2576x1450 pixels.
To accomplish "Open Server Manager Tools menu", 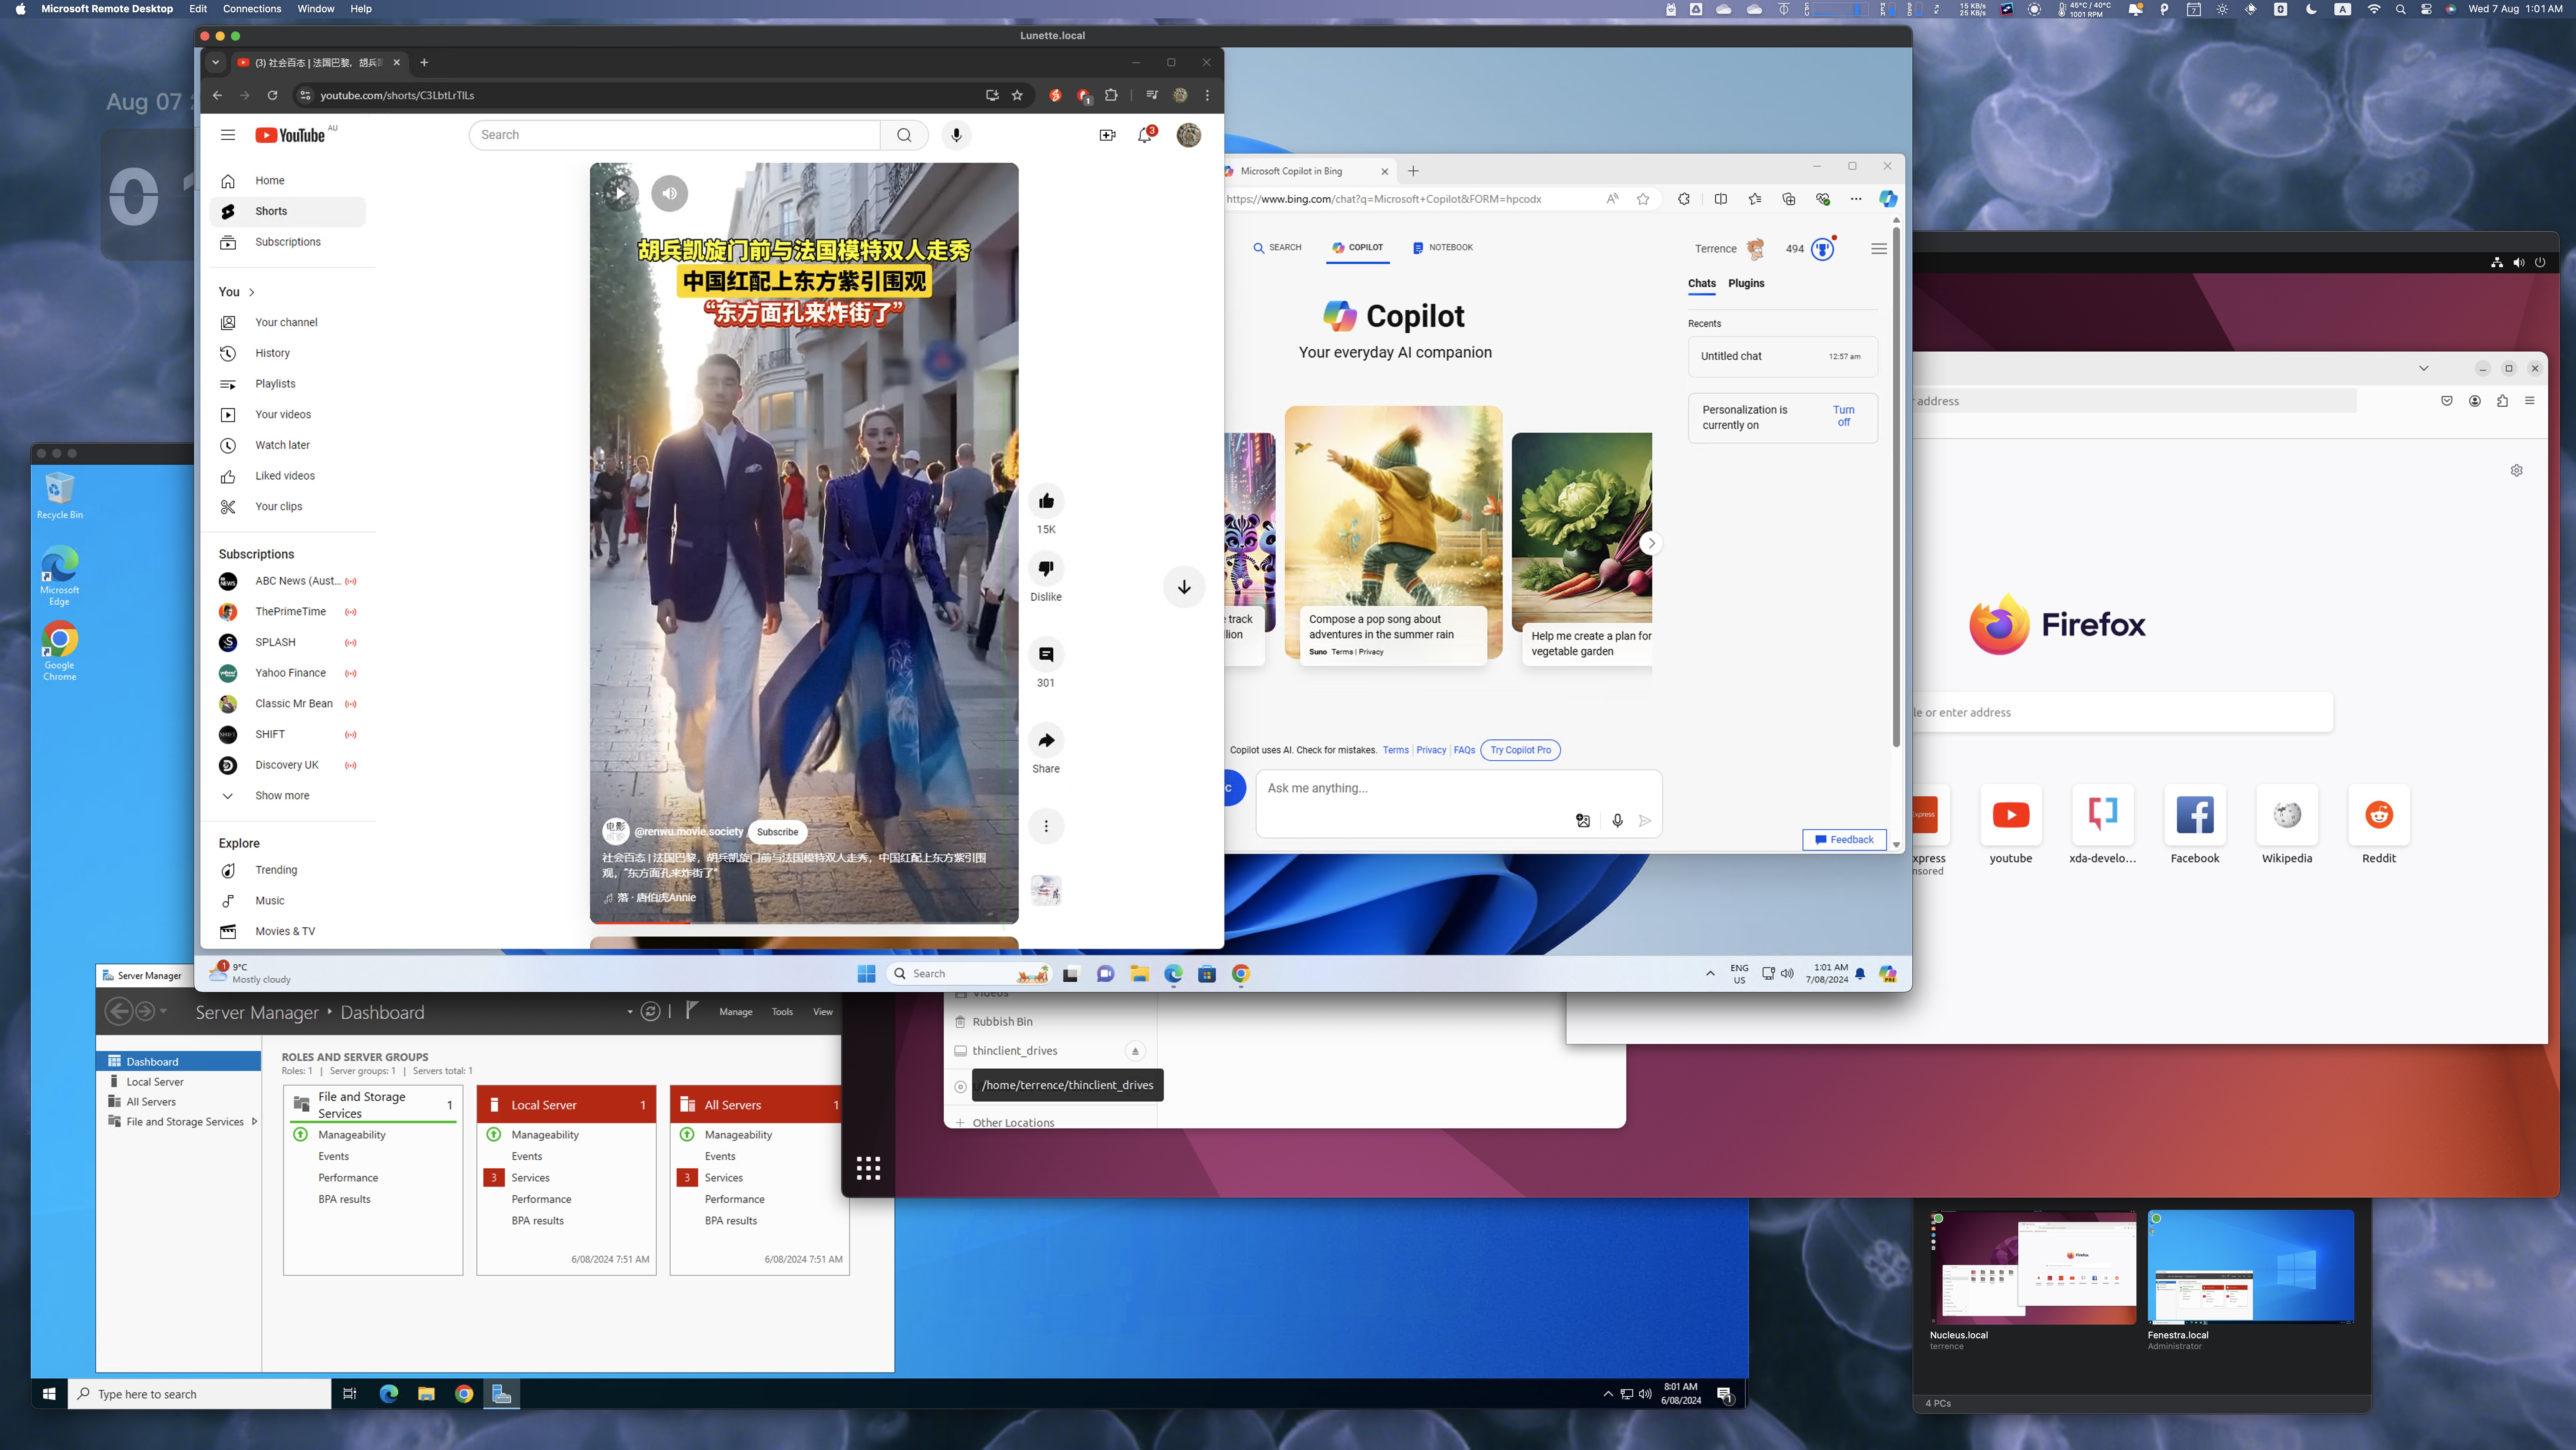I will (782, 1012).
